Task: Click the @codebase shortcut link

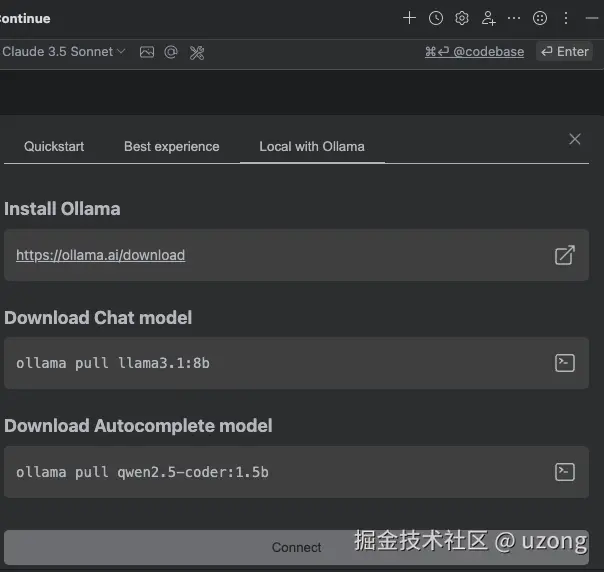Action: [x=475, y=52]
